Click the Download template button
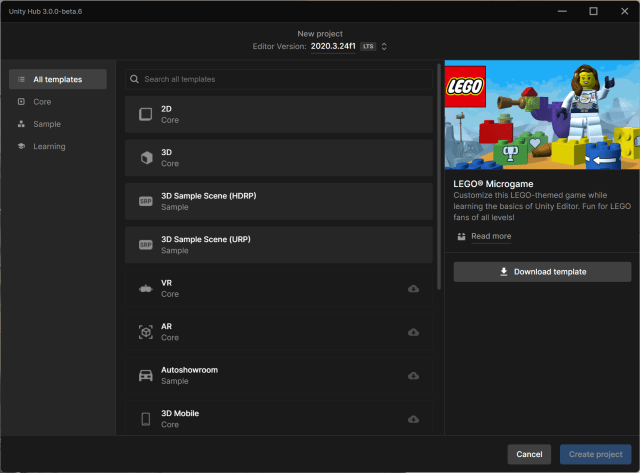Viewport: 640px width, 473px height. pos(542,272)
